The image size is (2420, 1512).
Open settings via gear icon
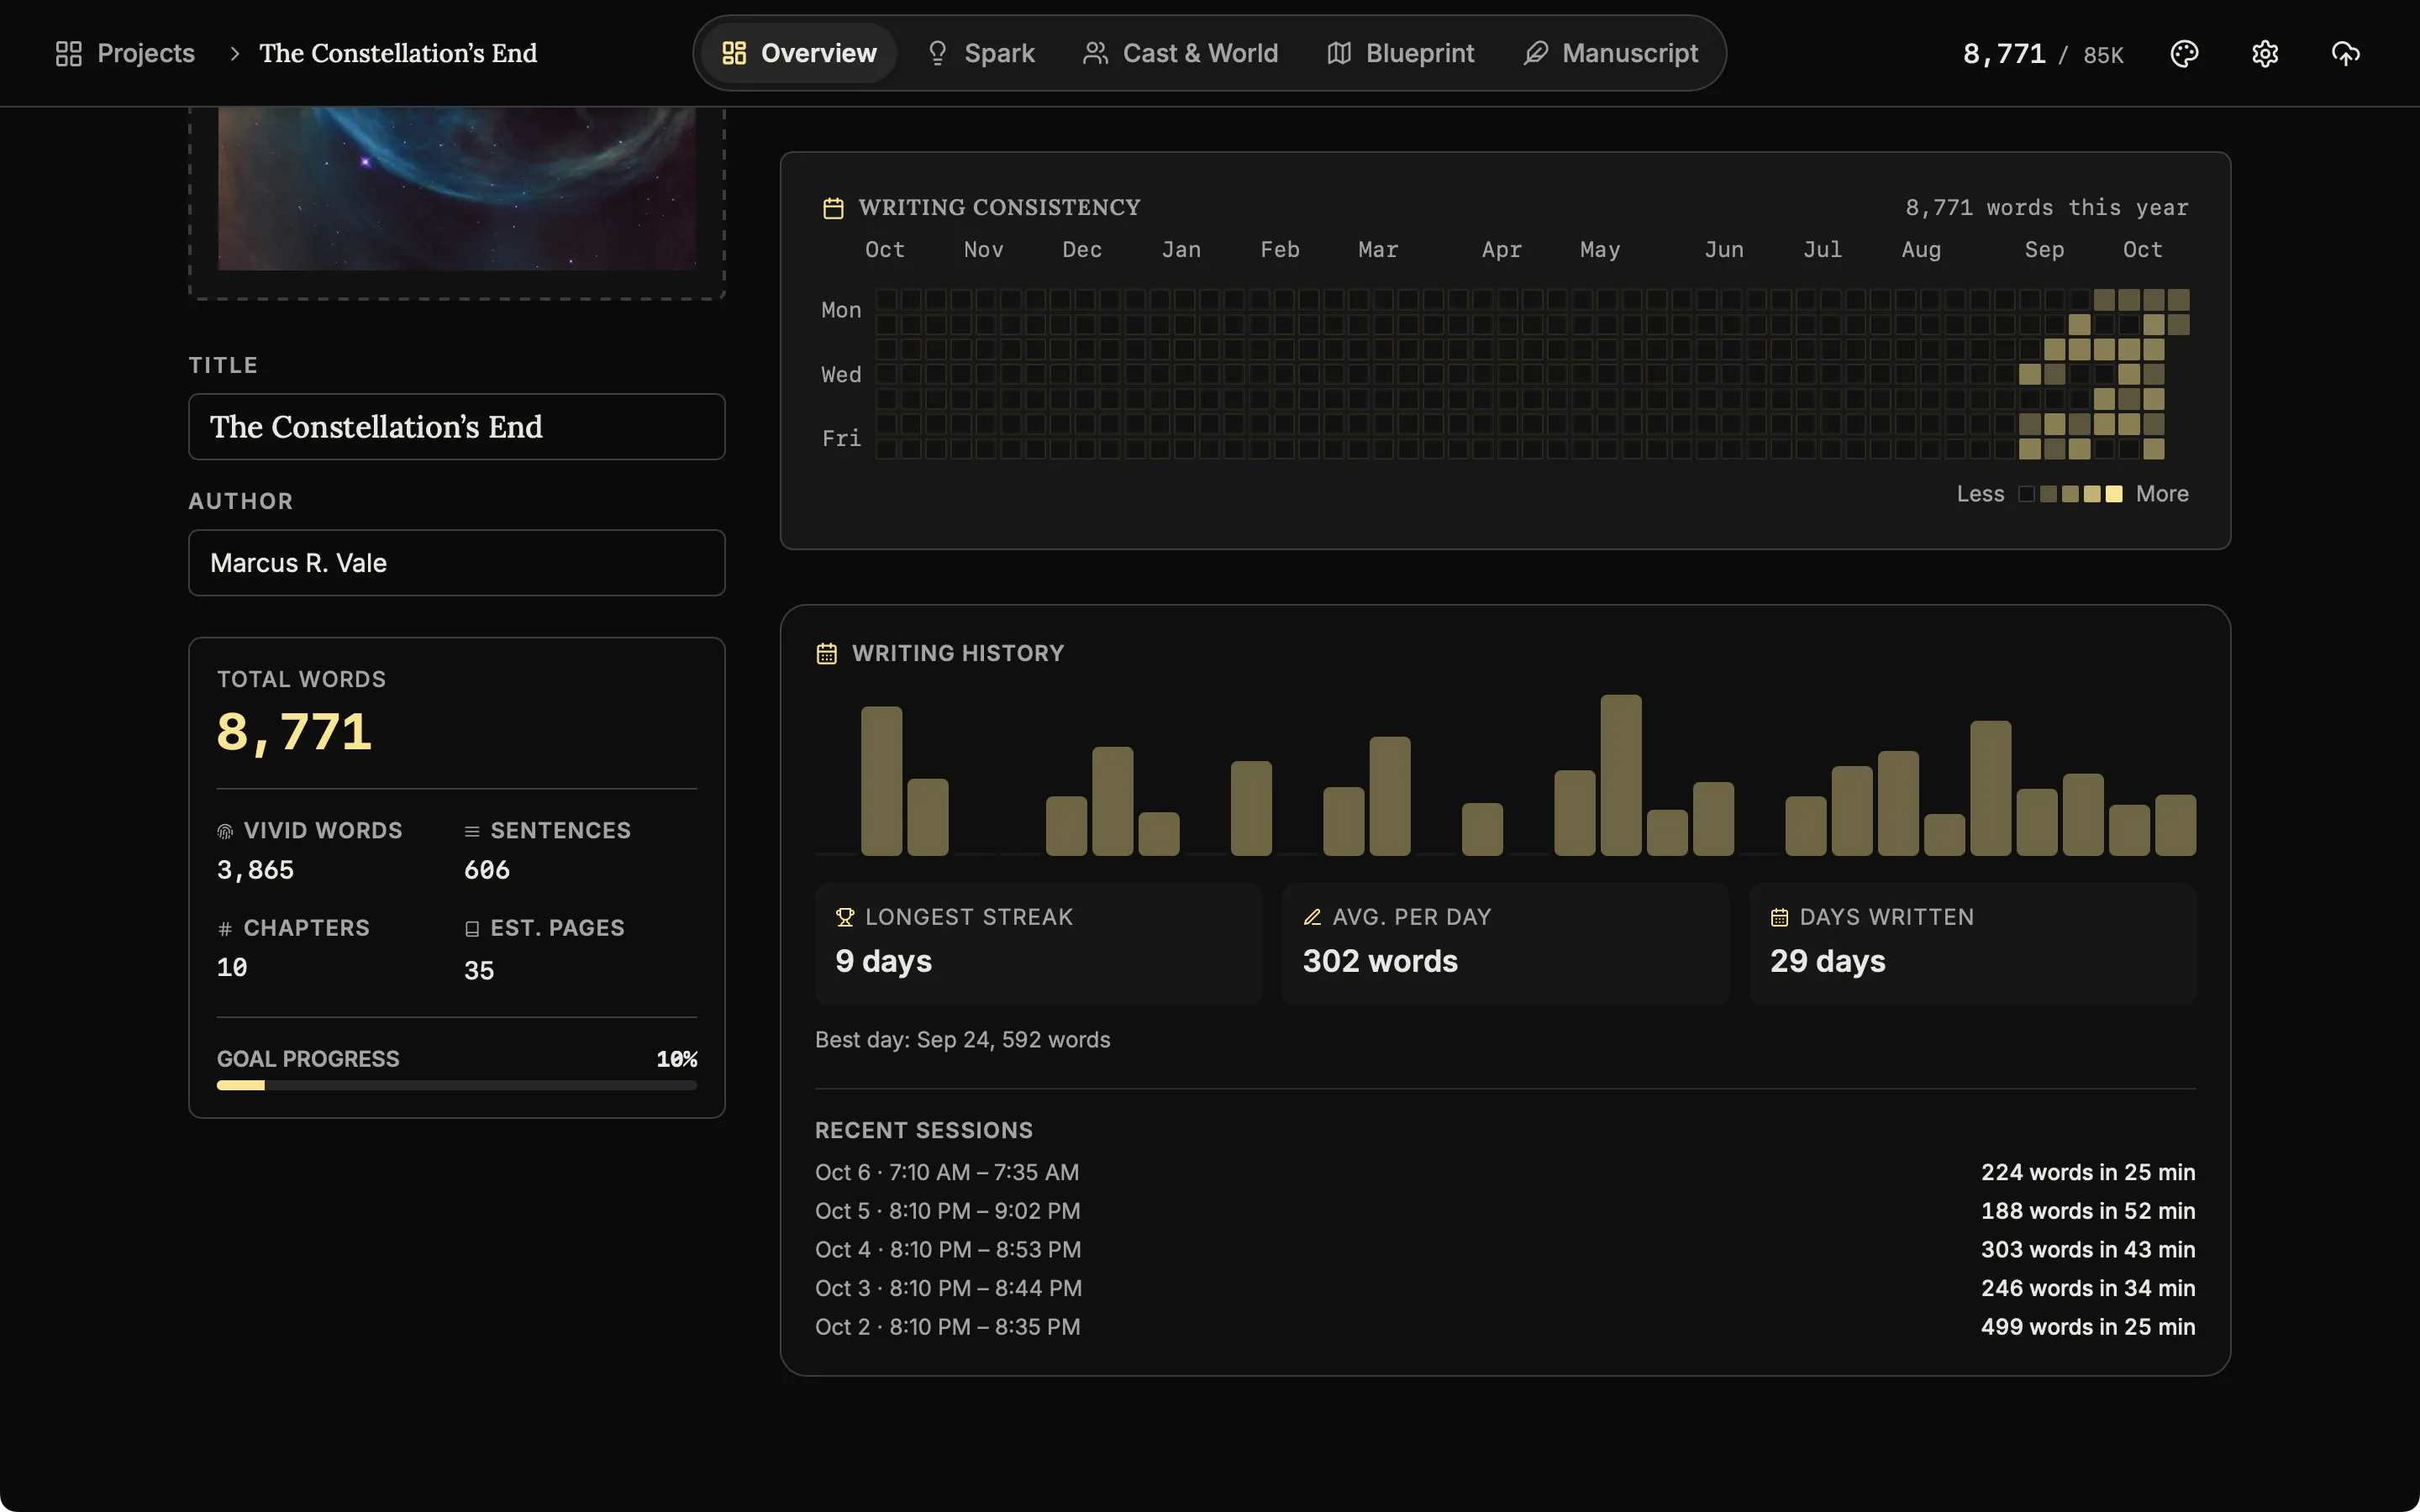coord(2265,53)
